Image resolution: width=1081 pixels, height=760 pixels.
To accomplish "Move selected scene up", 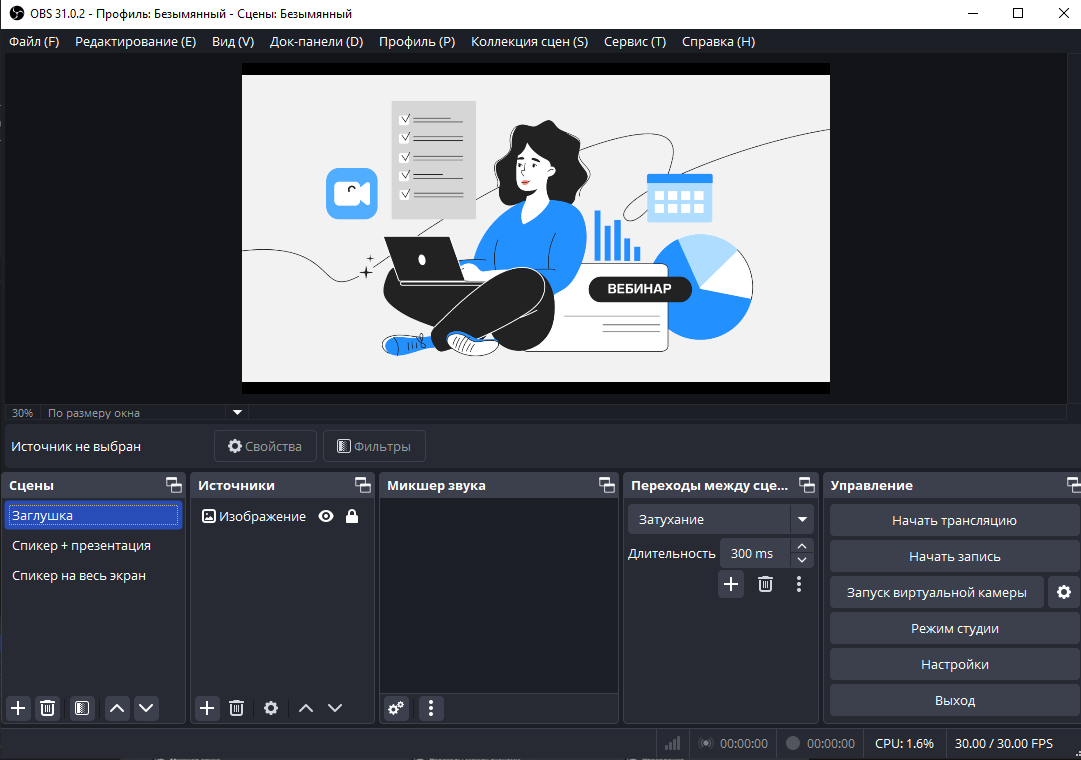I will point(117,708).
